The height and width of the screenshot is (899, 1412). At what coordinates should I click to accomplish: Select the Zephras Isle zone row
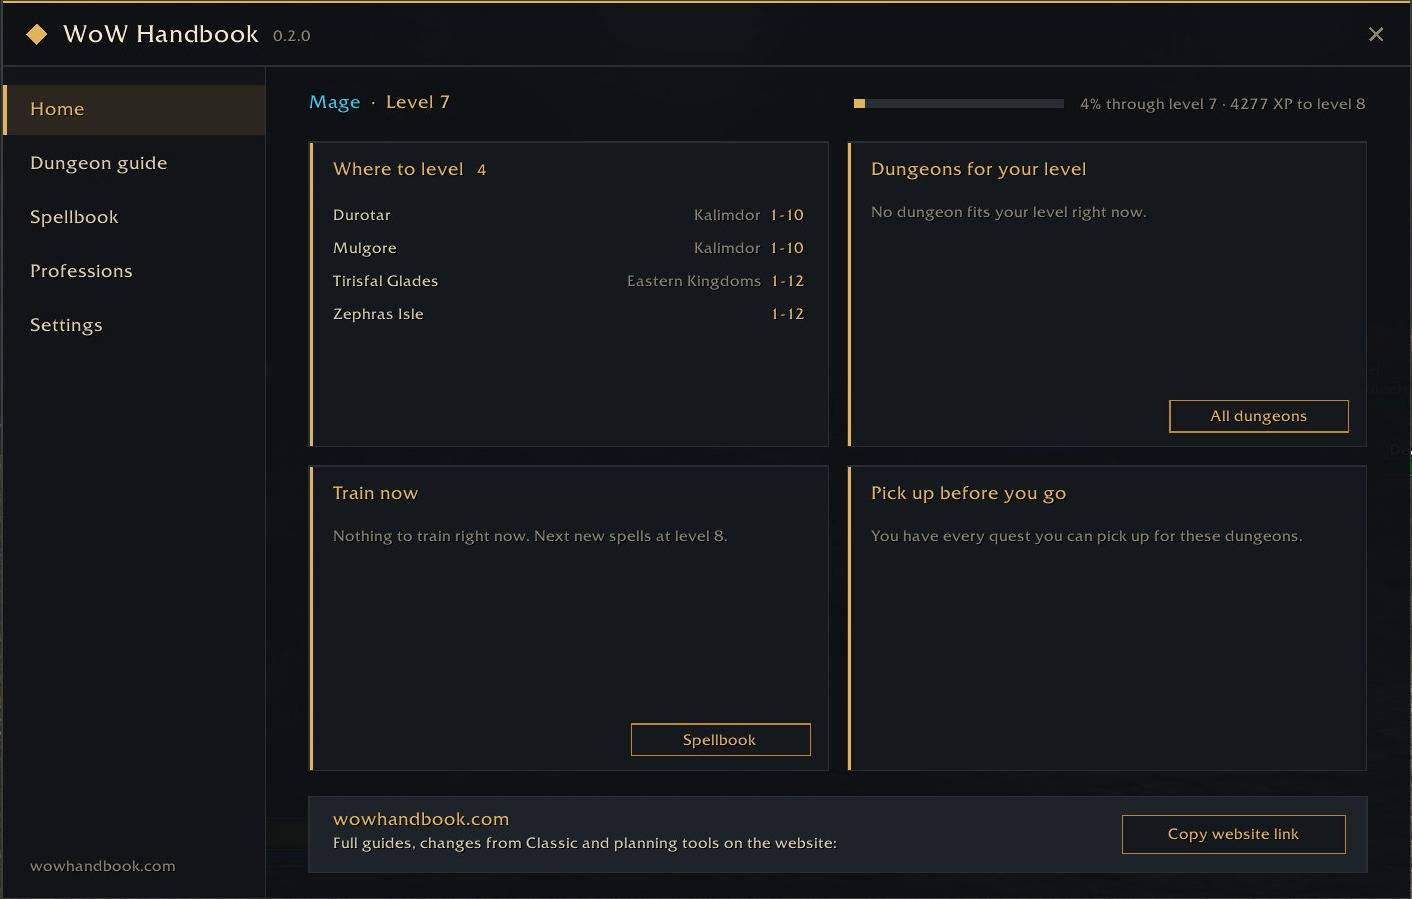(x=568, y=314)
